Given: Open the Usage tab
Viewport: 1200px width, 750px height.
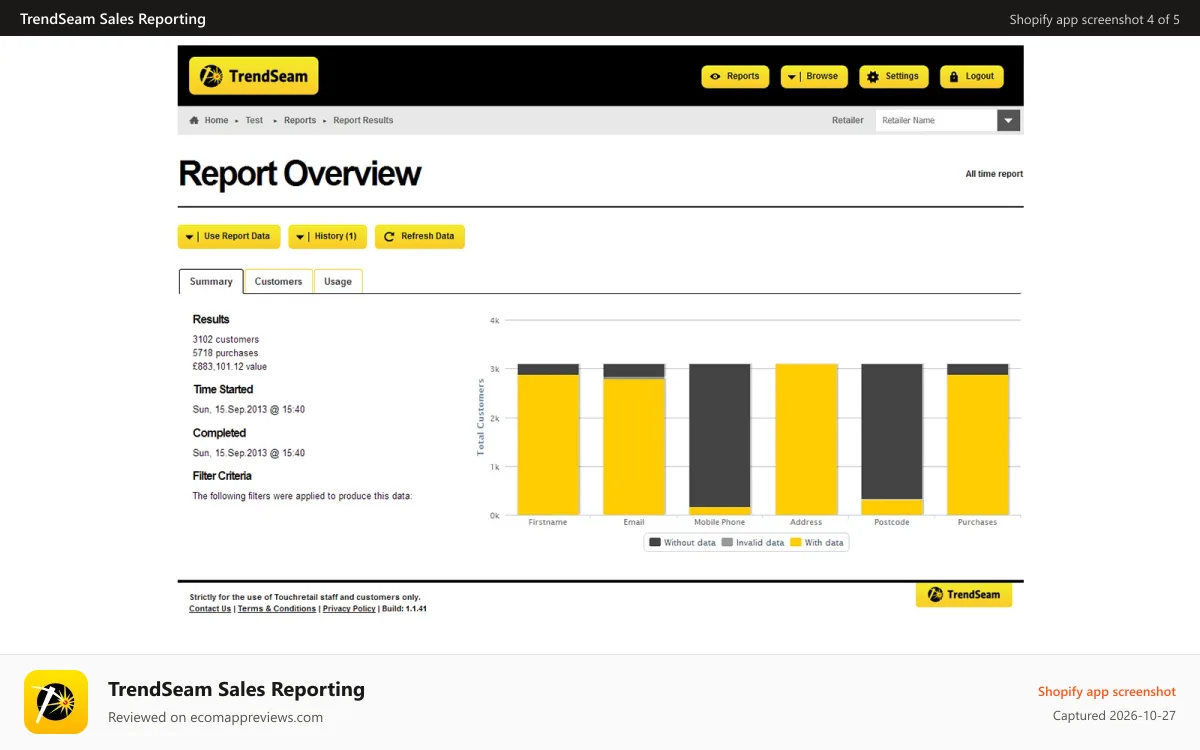Looking at the screenshot, I should (338, 282).
